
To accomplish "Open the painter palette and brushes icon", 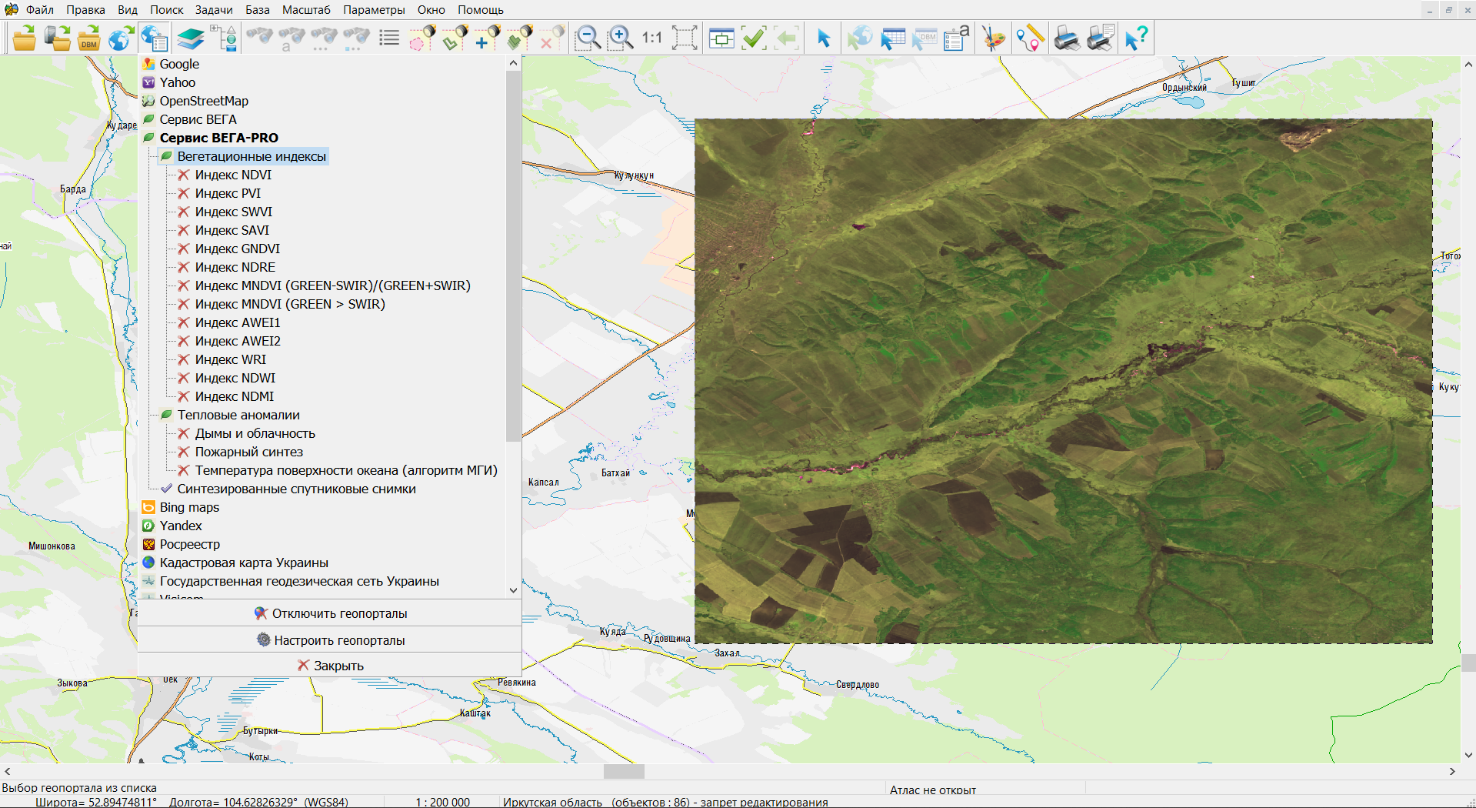I will tap(995, 38).
